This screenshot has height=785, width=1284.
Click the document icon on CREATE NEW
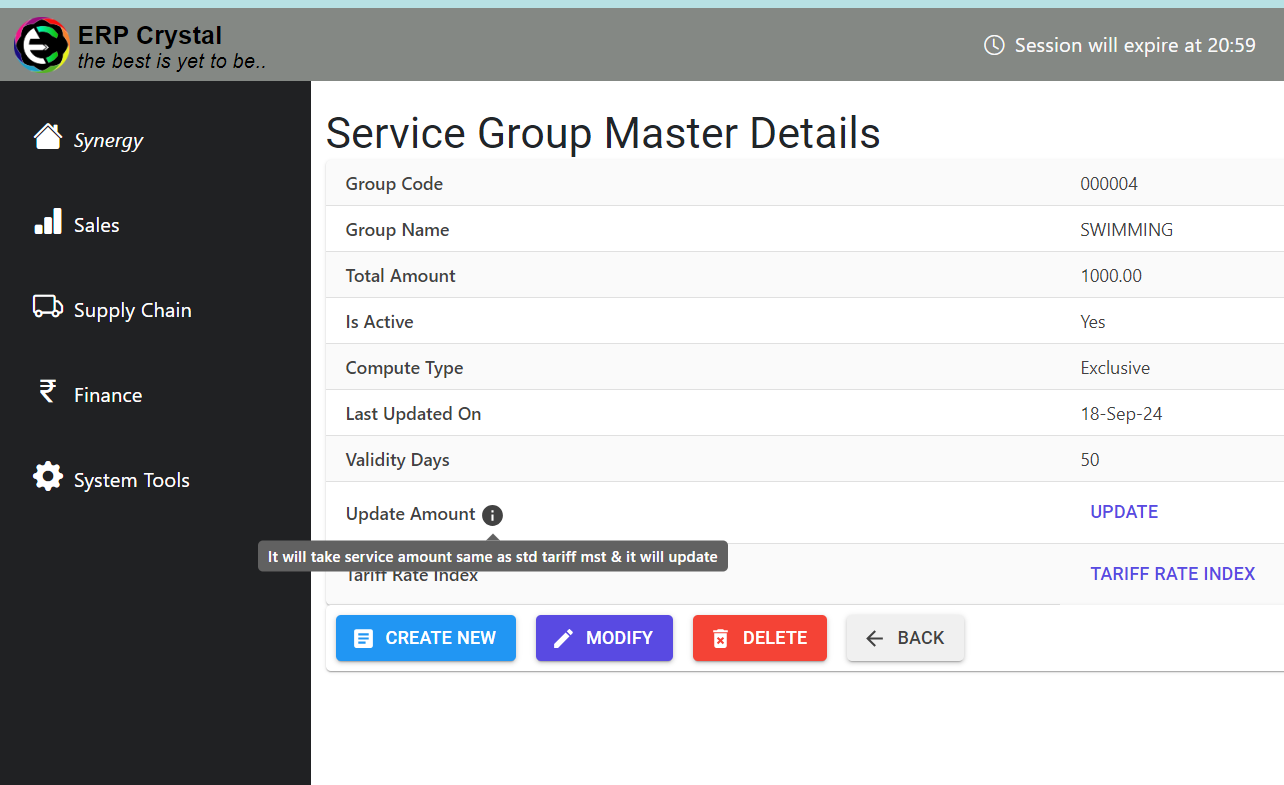click(362, 638)
